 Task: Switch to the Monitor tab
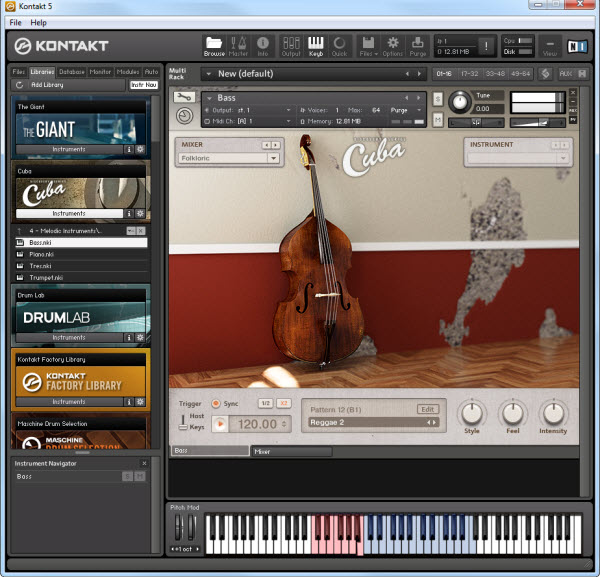click(100, 72)
